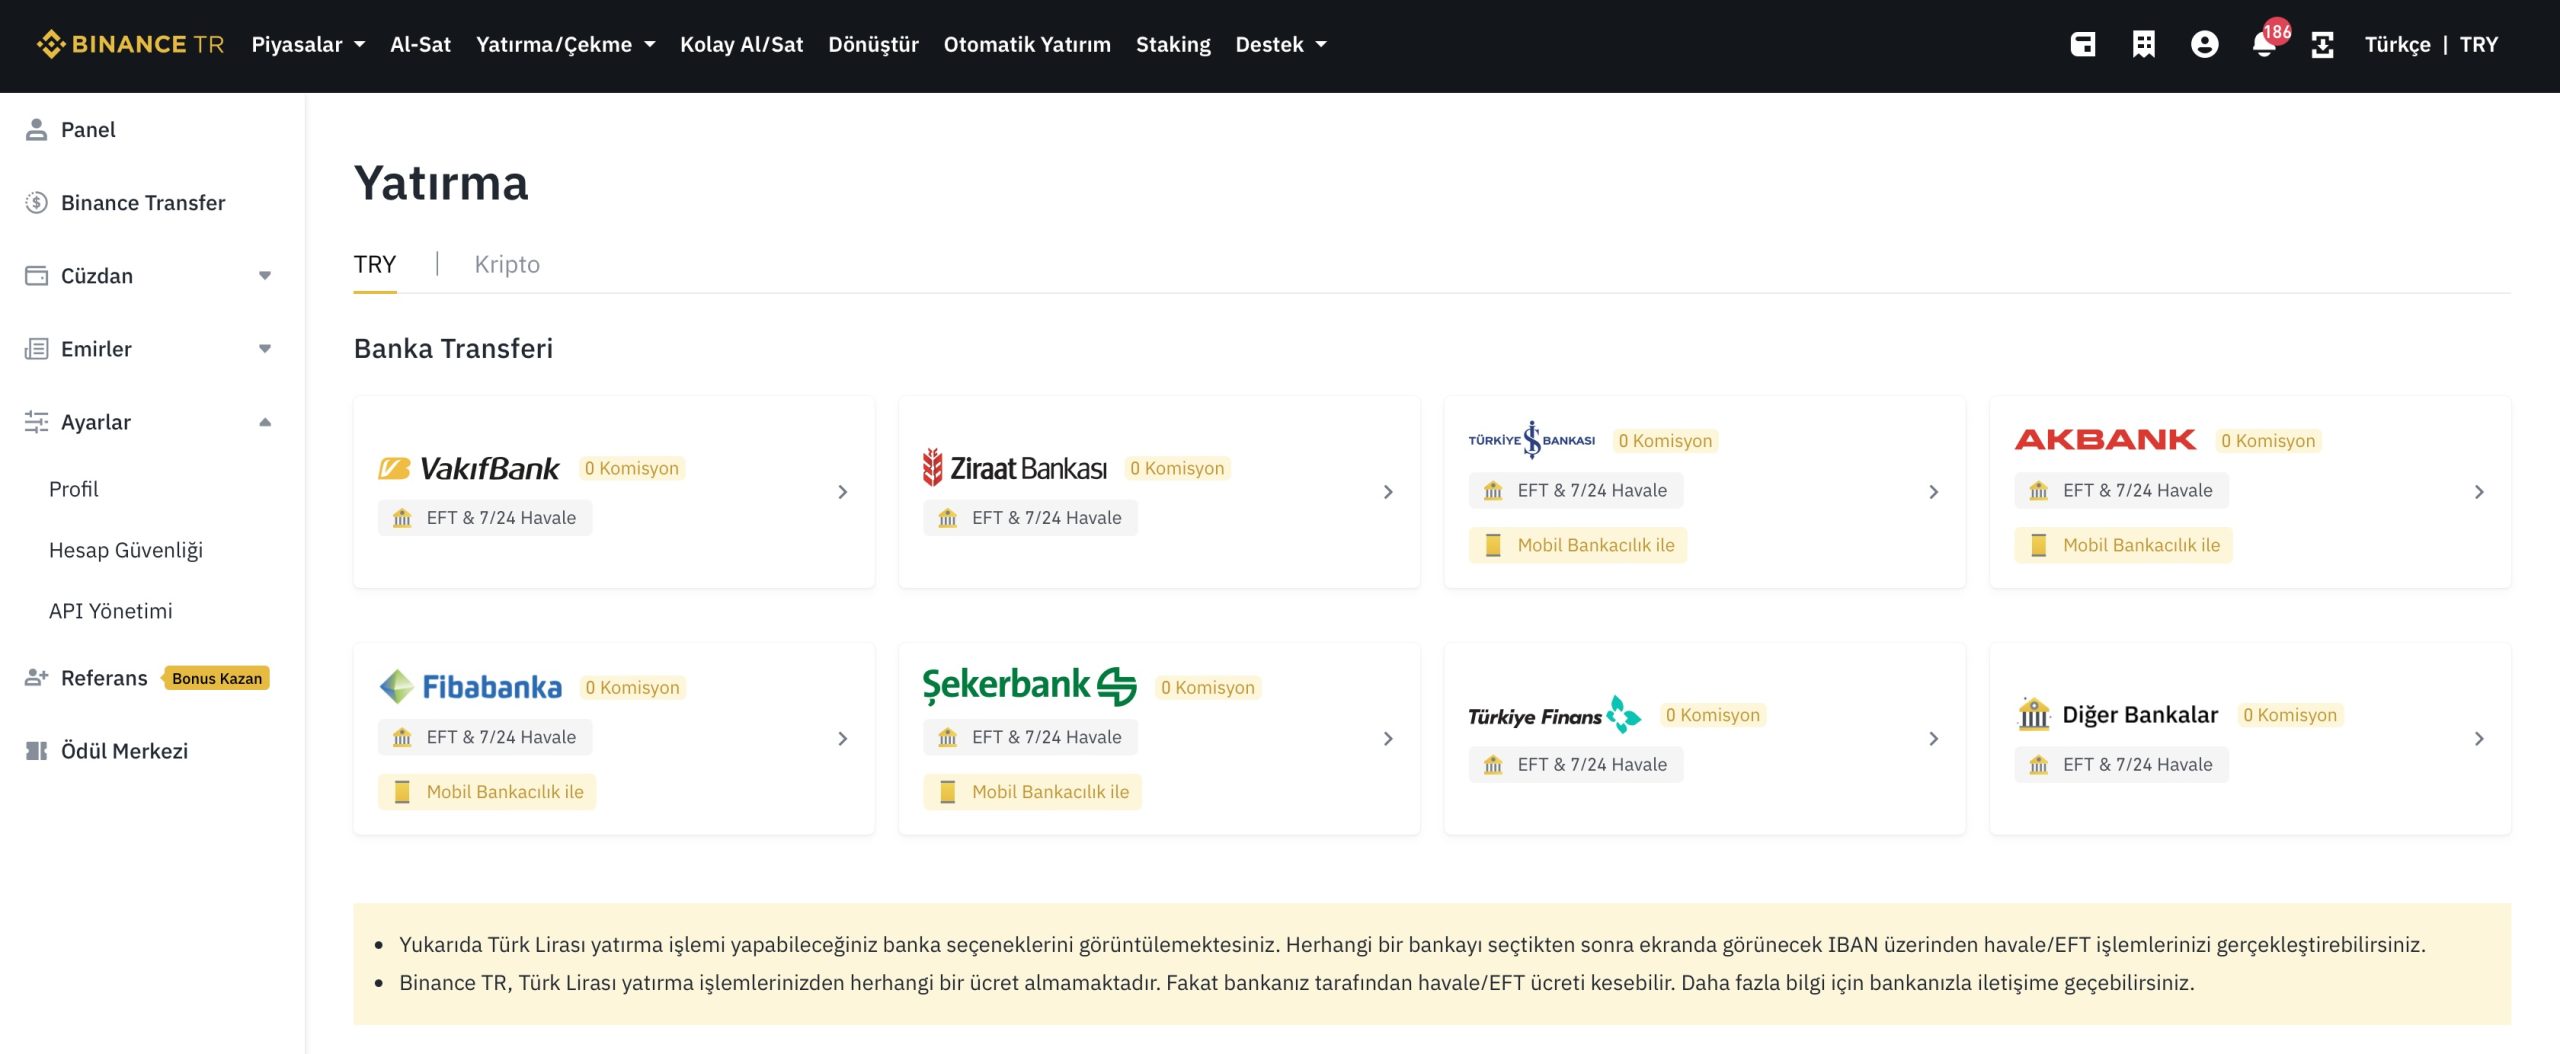Switch to the Kripto tab

click(507, 264)
